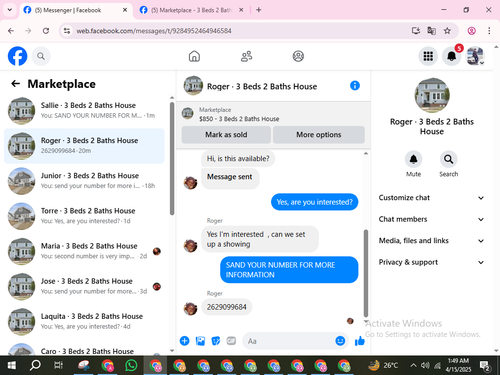Switch to the Marketplace browser tab
The image size is (500, 375).
192,10
